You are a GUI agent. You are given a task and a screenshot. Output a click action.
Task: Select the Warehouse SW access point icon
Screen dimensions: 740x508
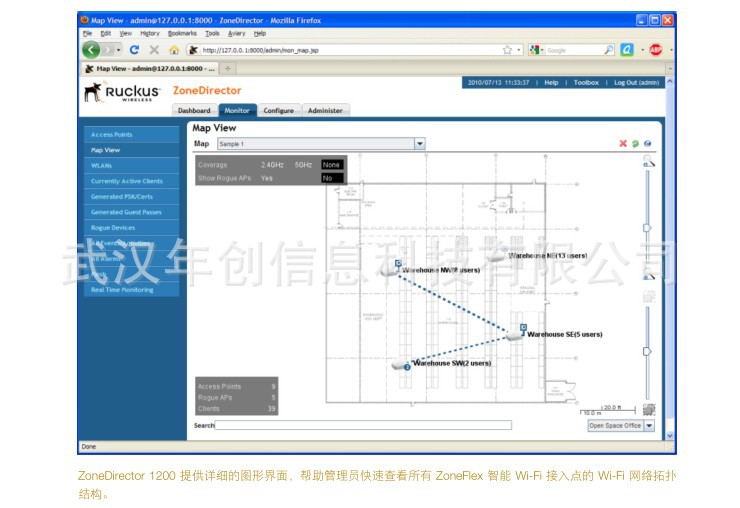pyautogui.click(x=400, y=365)
